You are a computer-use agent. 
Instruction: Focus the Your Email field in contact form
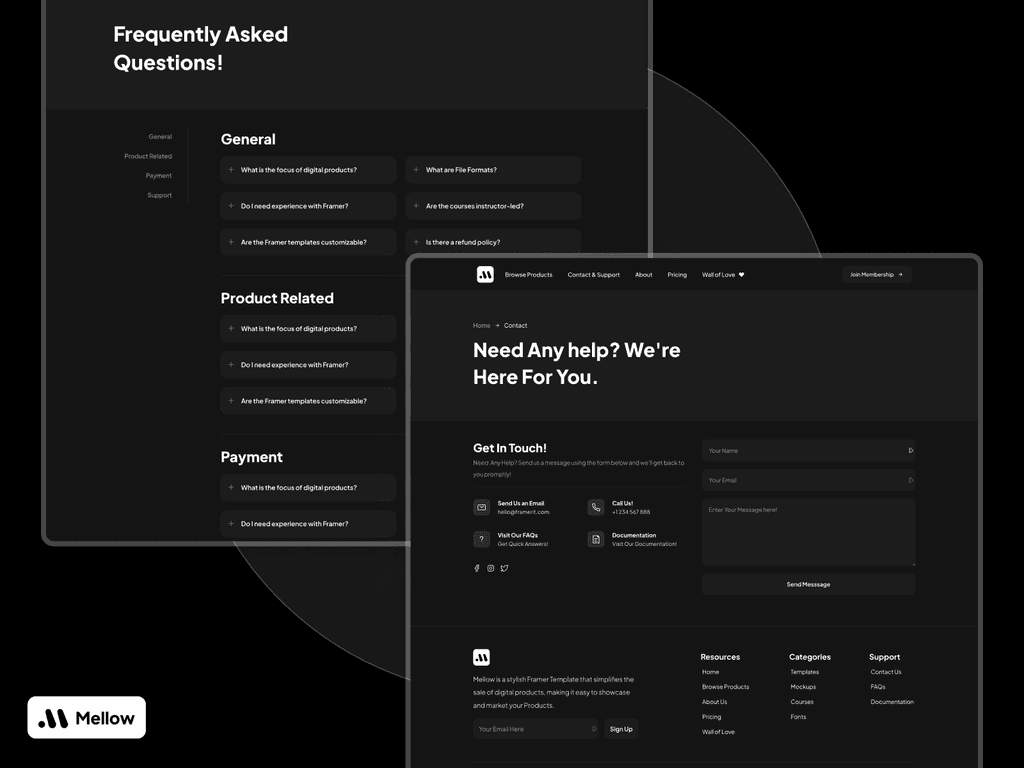pos(808,480)
